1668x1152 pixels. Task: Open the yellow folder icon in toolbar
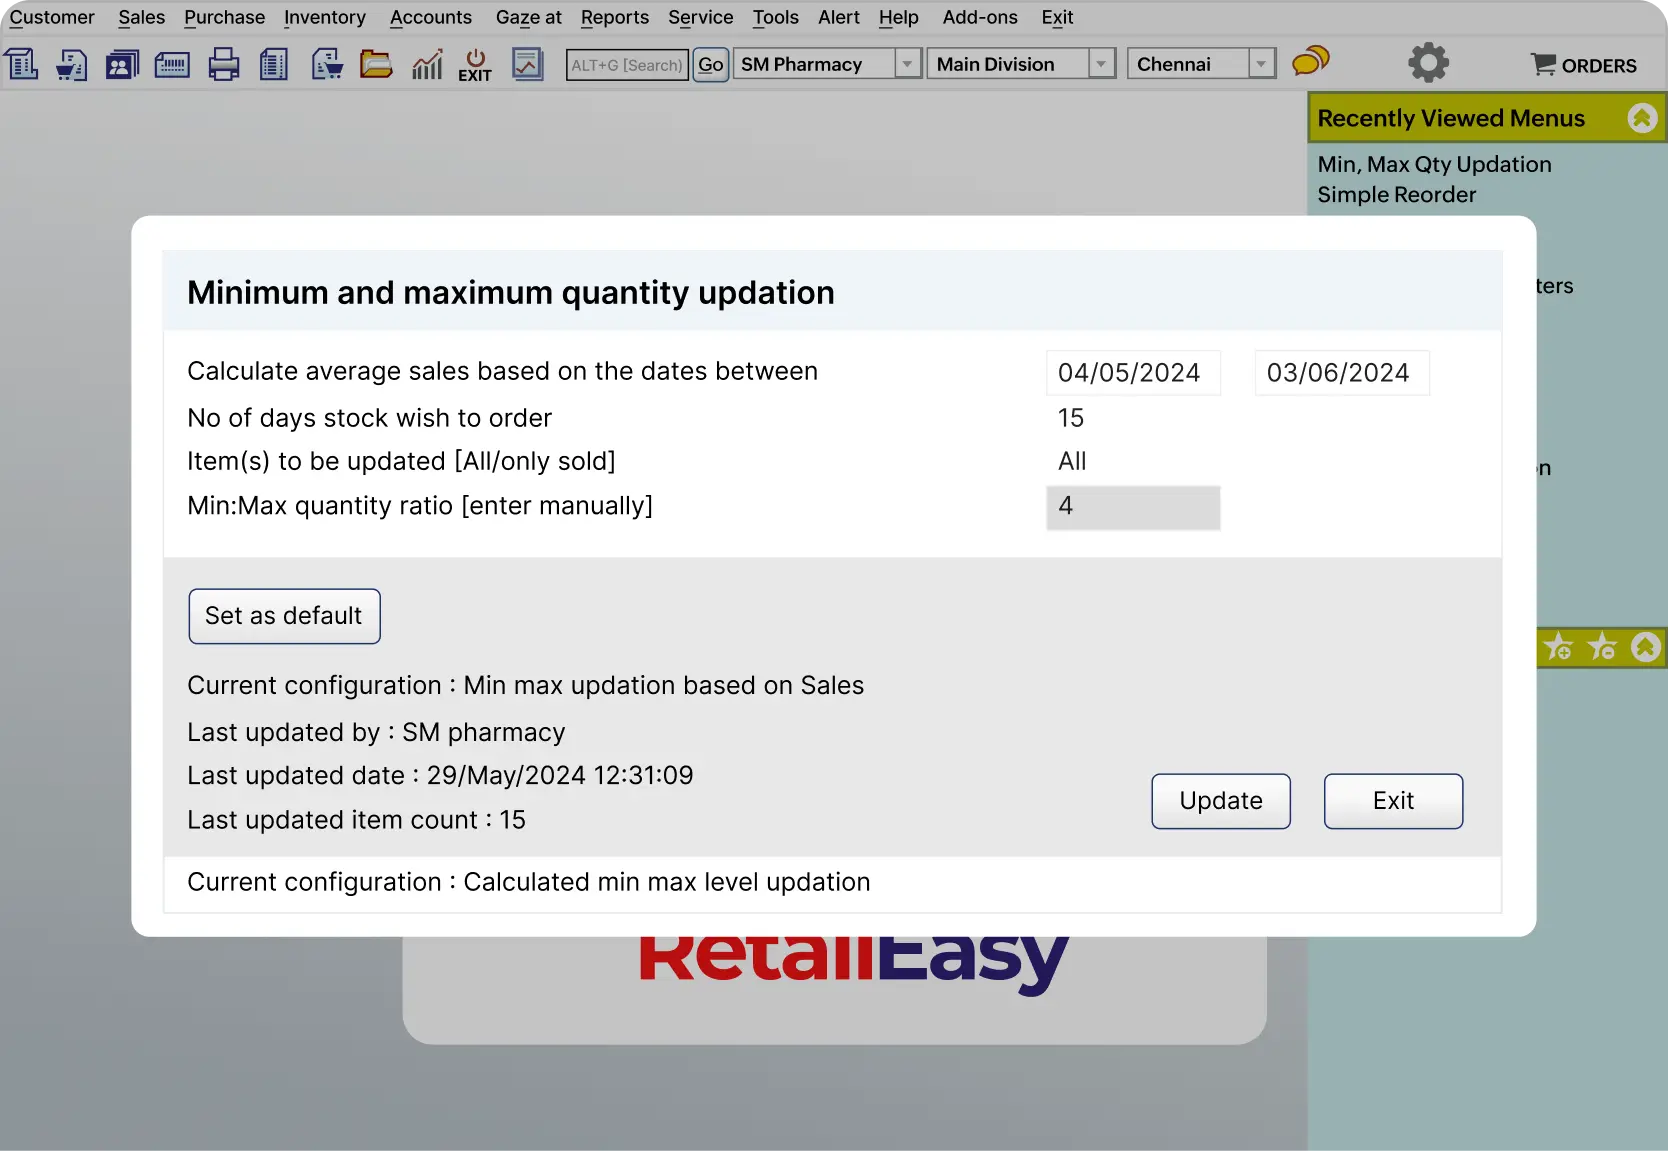(x=376, y=63)
